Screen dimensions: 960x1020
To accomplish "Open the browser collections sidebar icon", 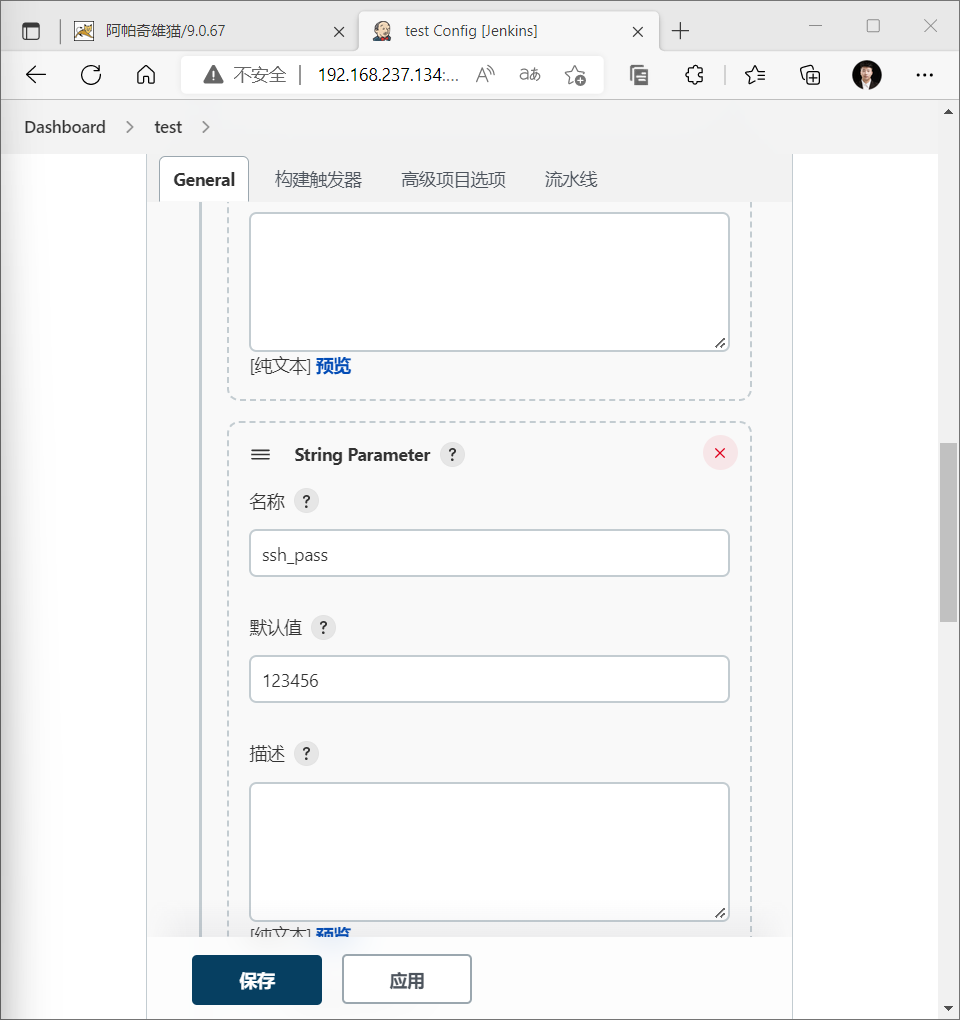I will pos(639,75).
